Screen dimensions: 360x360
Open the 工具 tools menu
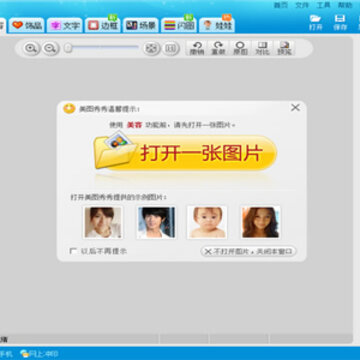point(323,5)
